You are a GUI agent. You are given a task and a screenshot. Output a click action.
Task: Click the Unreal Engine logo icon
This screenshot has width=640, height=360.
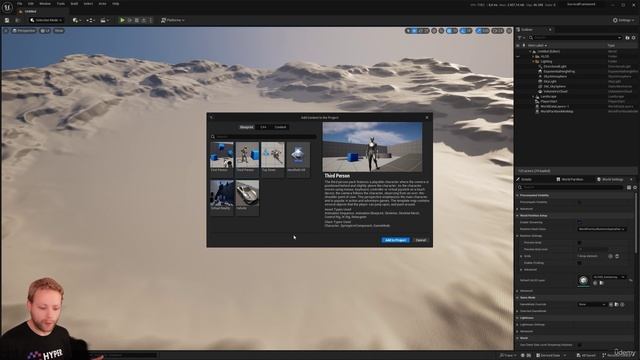click(x=7, y=7)
